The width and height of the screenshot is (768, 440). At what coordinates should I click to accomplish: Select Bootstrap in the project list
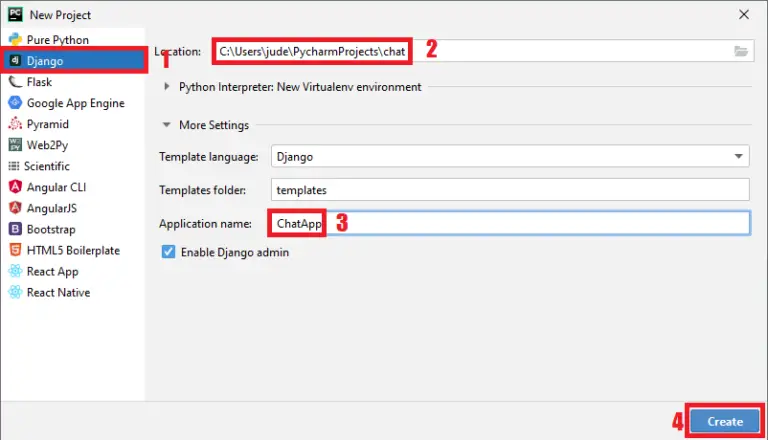(51, 229)
